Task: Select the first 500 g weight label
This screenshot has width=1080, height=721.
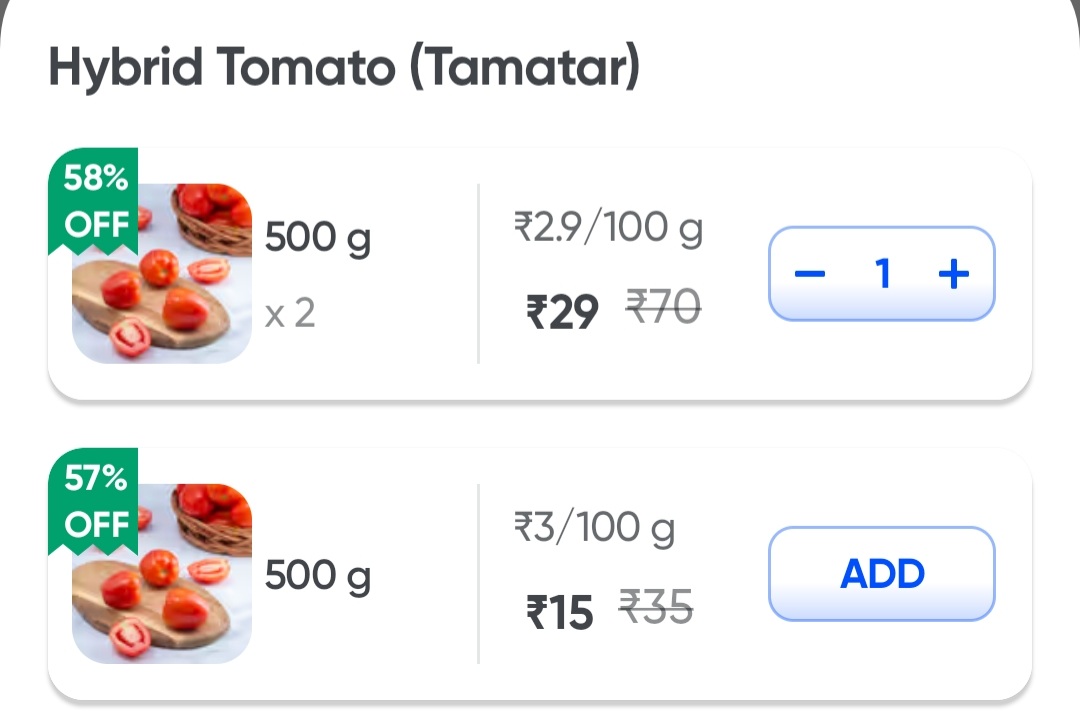Action: [x=318, y=237]
